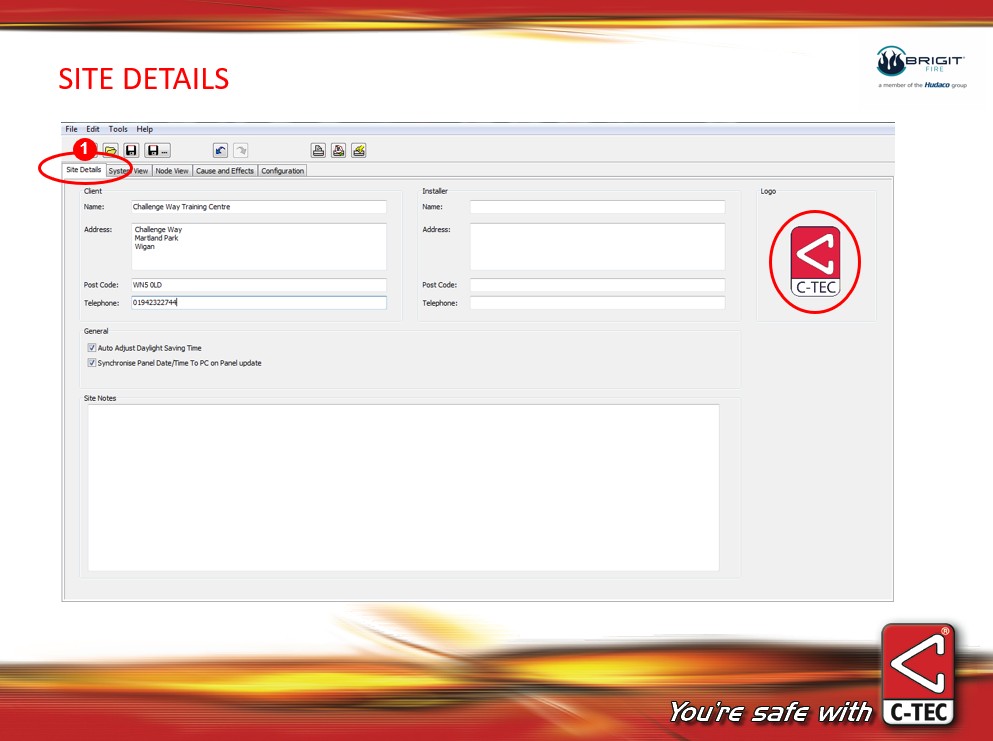Click the printer-style icon with red mark

point(339,151)
